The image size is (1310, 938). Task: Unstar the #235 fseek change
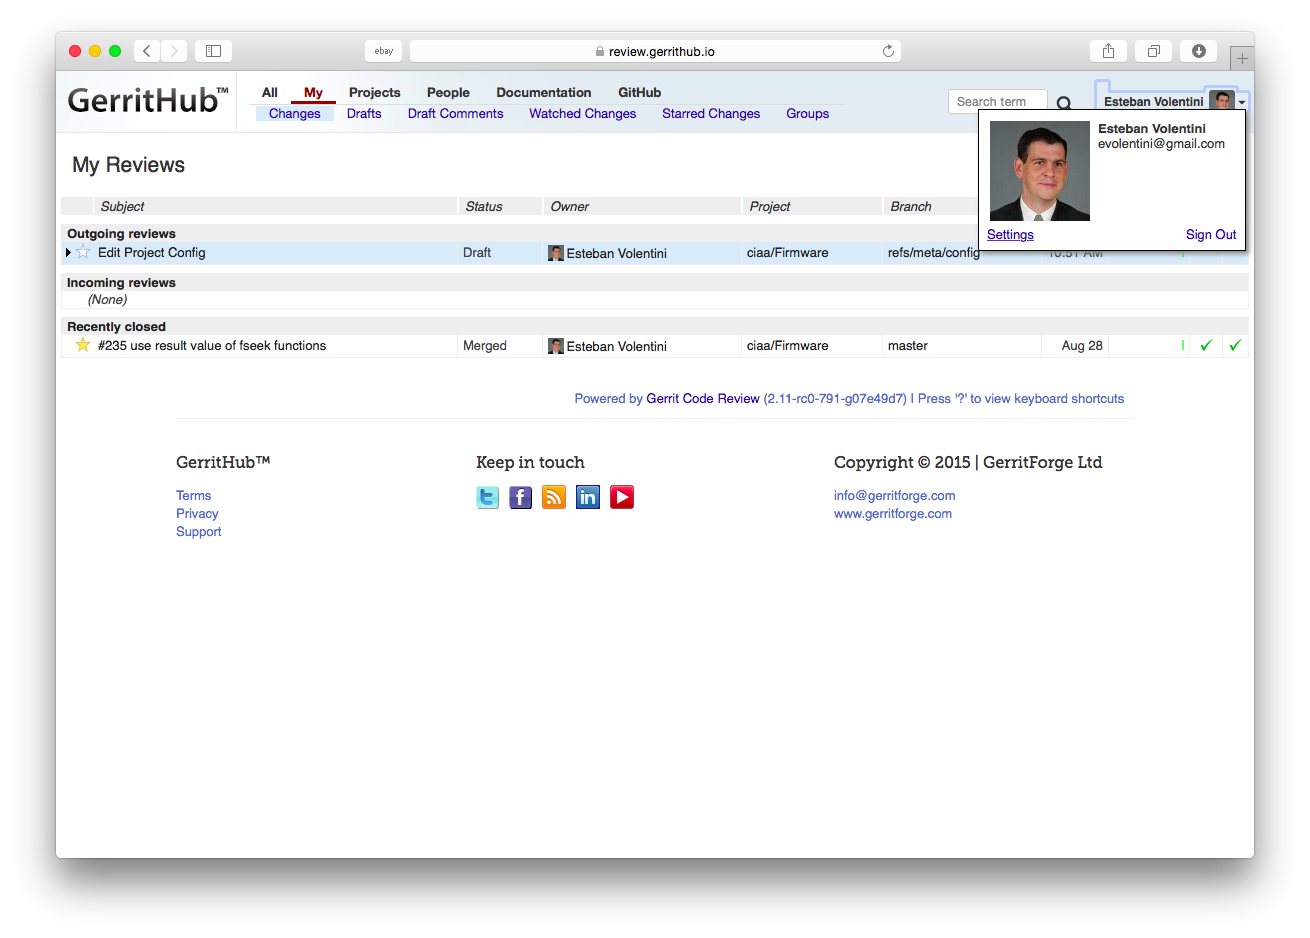tap(83, 345)
